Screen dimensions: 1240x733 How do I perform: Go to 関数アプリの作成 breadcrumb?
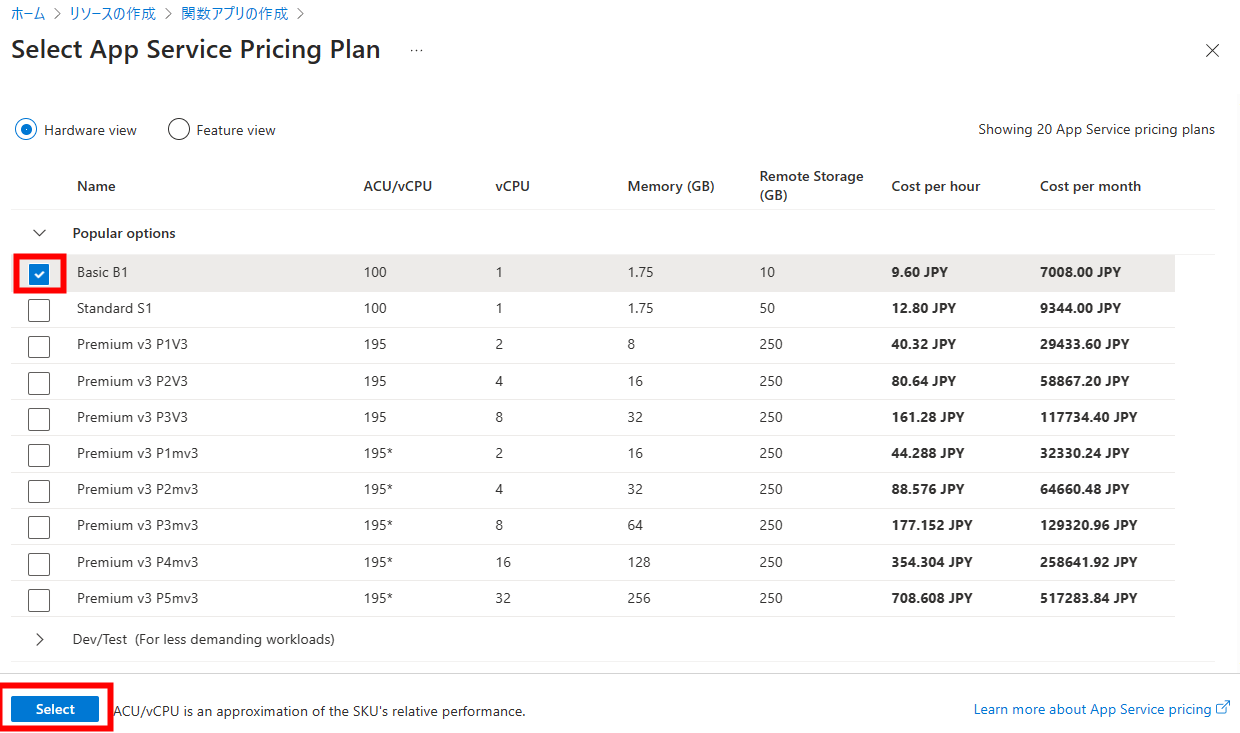[x=234, y=14]
